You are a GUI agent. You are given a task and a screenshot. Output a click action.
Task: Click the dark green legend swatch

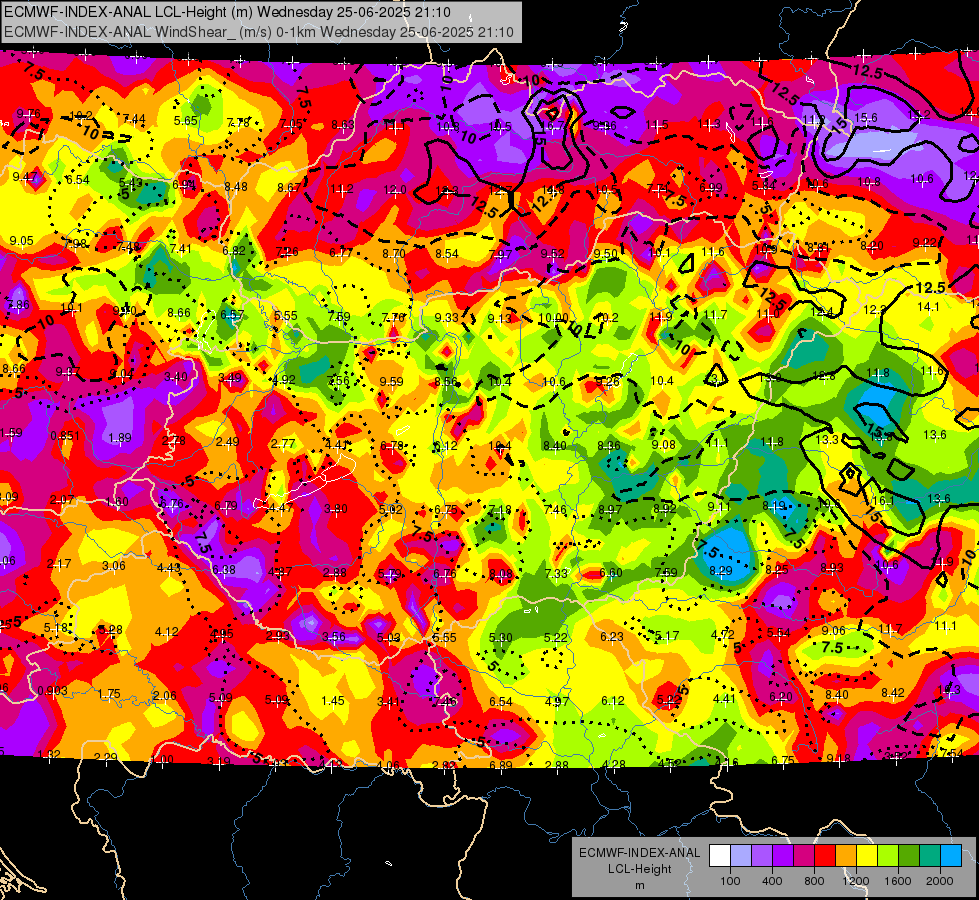pos(909,856)
